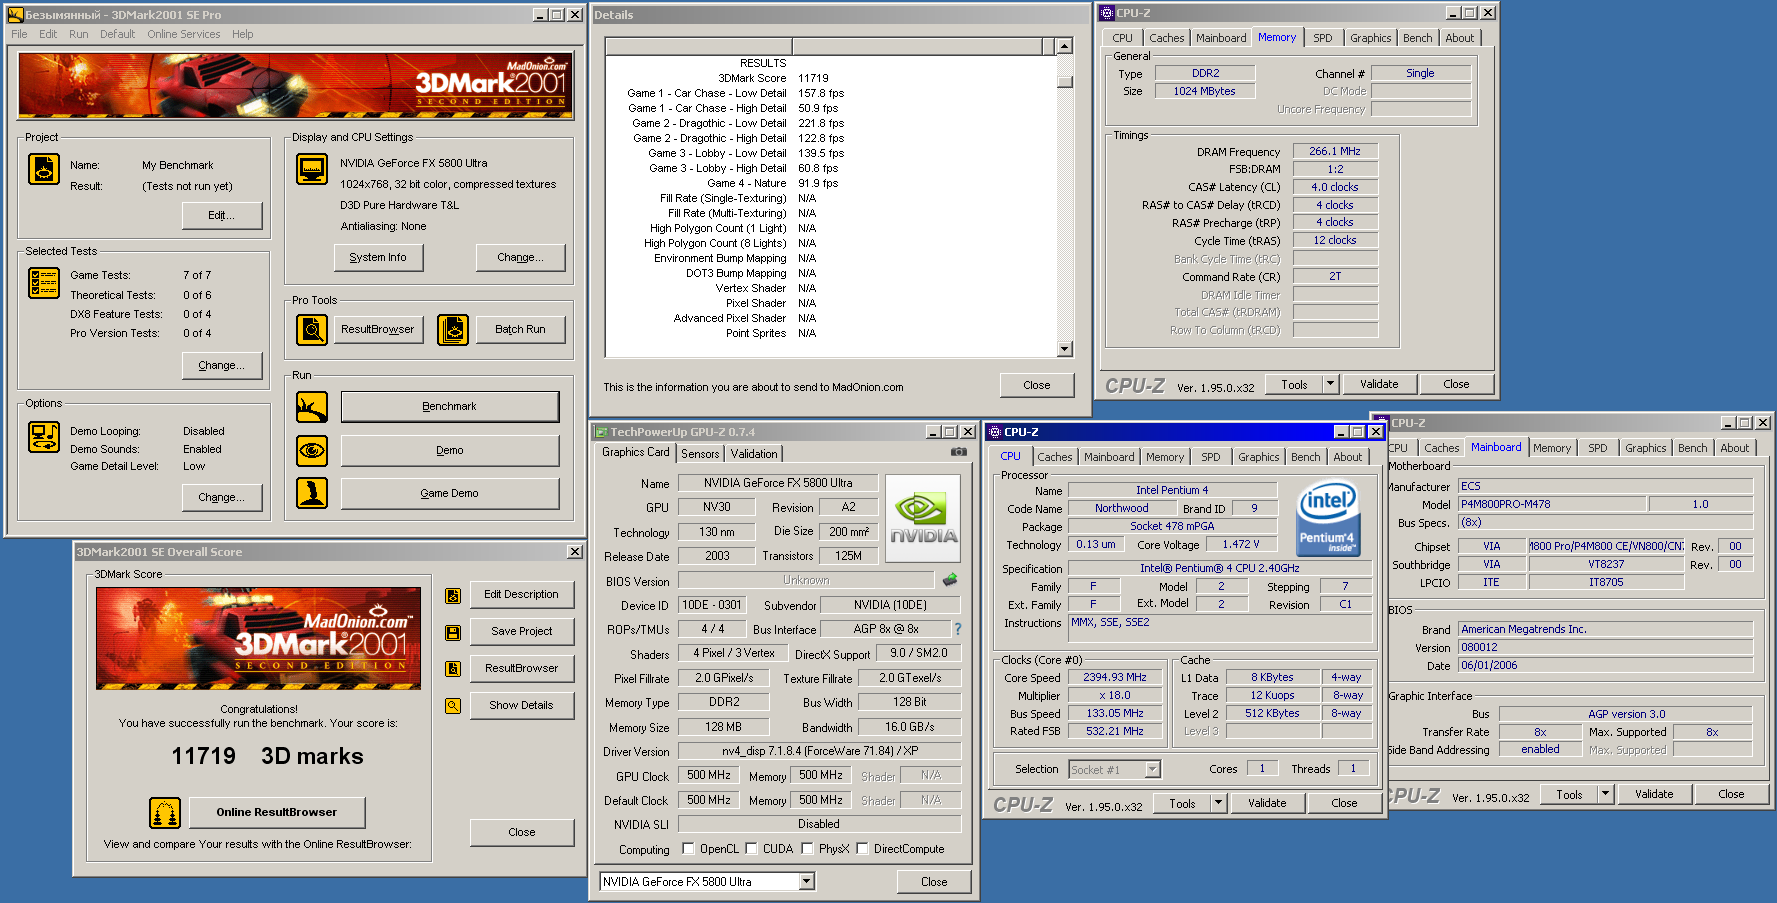The image size is (1777, 903).
Task: Open the Online Services menu
Action: point(184,34)
